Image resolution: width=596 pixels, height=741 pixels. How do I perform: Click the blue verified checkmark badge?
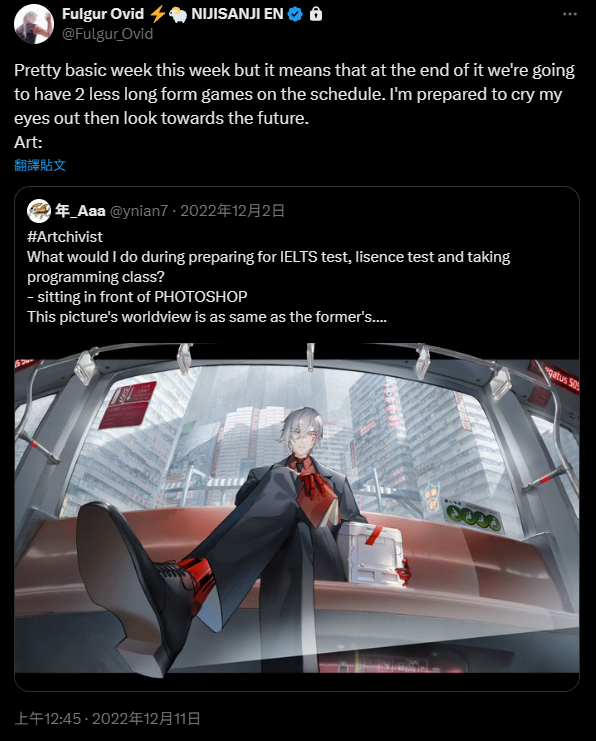point(295,15)
